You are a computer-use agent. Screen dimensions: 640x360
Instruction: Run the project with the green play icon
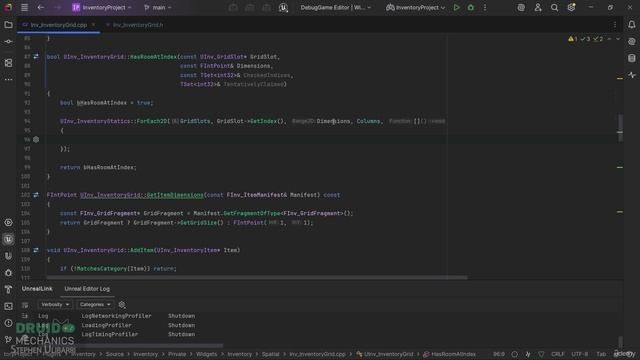(x=456, y=7)
